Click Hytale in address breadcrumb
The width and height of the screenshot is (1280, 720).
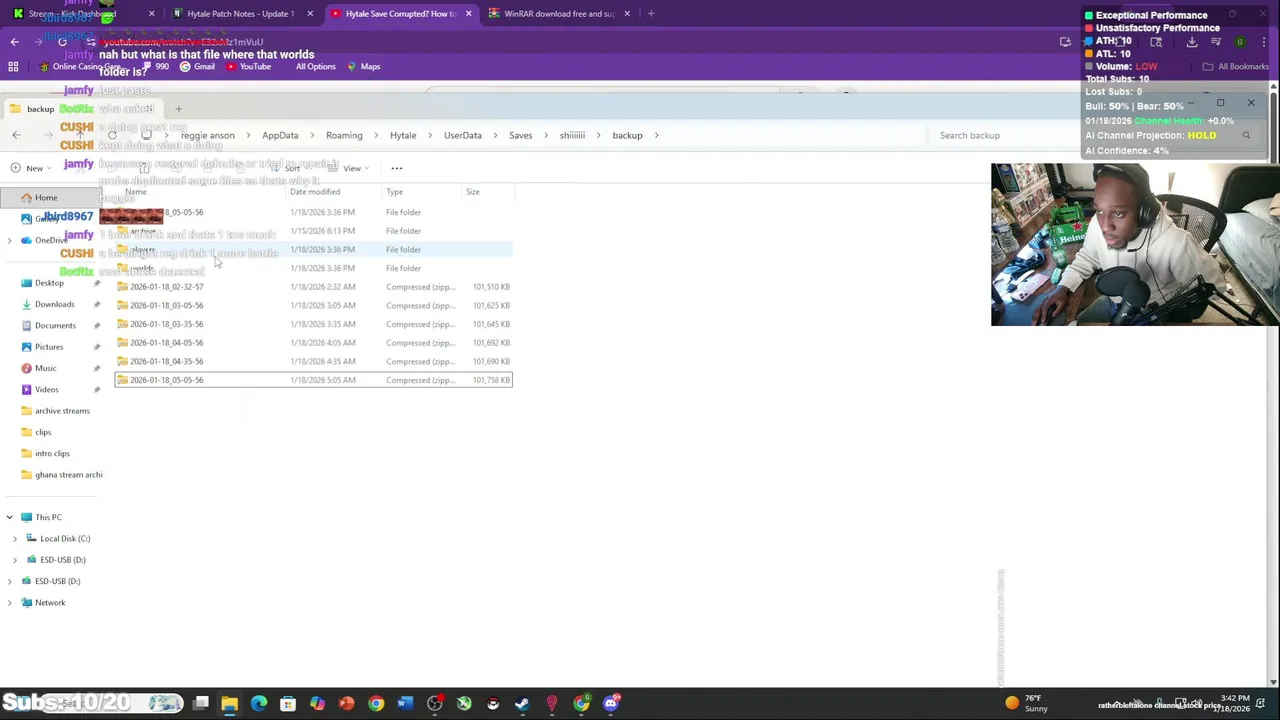point(403,135)
